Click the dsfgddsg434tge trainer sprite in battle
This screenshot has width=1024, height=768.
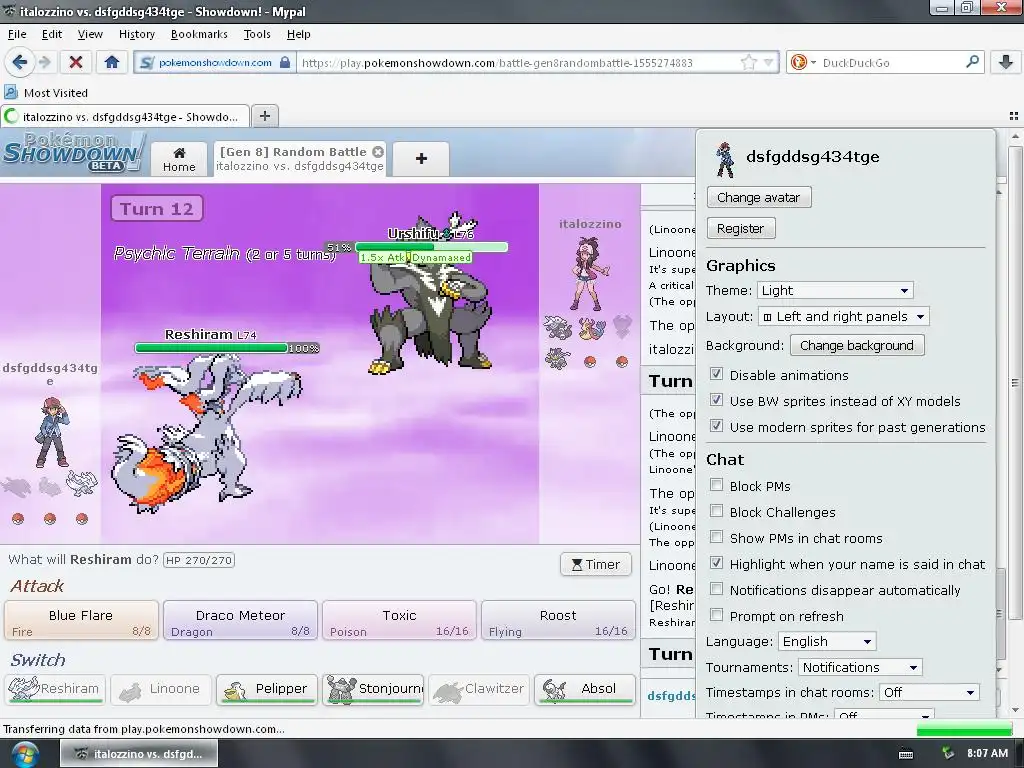pos(52,431)
